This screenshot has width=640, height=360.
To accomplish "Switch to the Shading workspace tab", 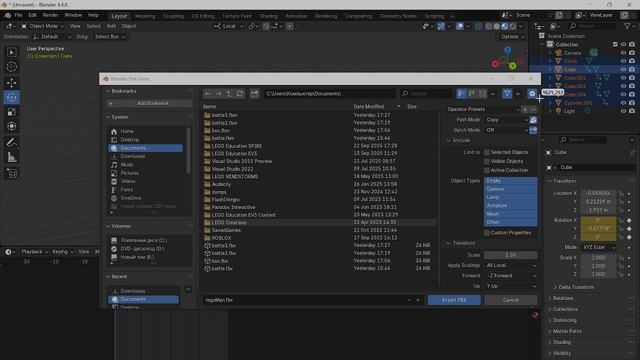I will [x=269, y=16].
